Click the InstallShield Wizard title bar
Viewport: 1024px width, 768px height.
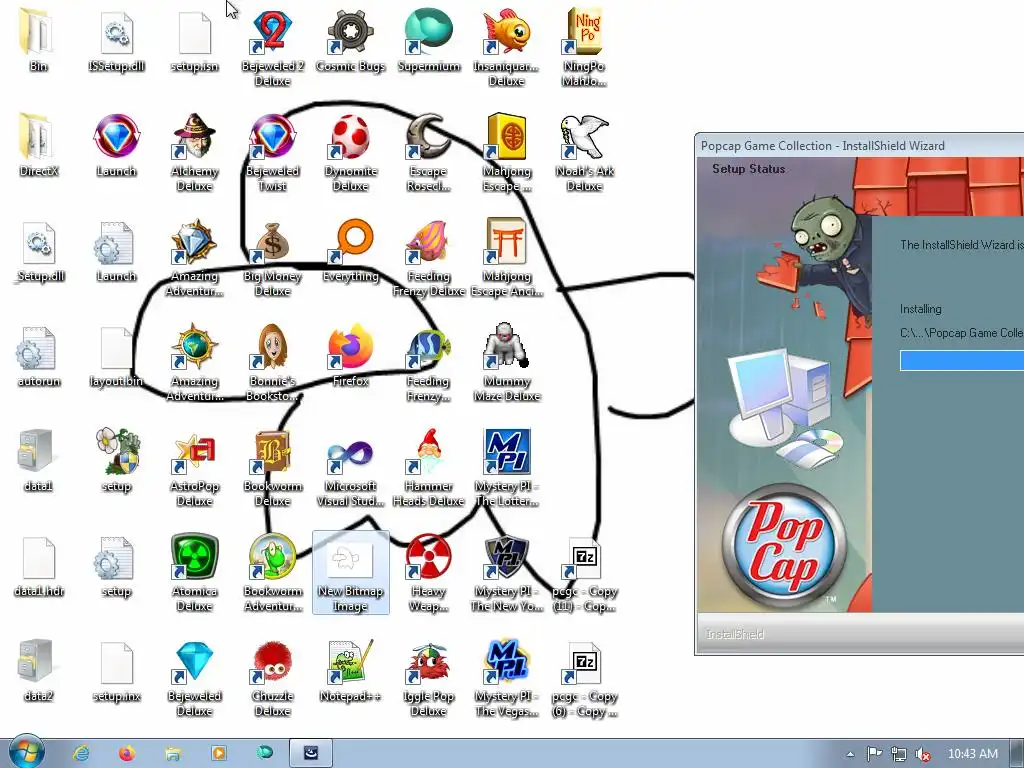coord(859,146)
